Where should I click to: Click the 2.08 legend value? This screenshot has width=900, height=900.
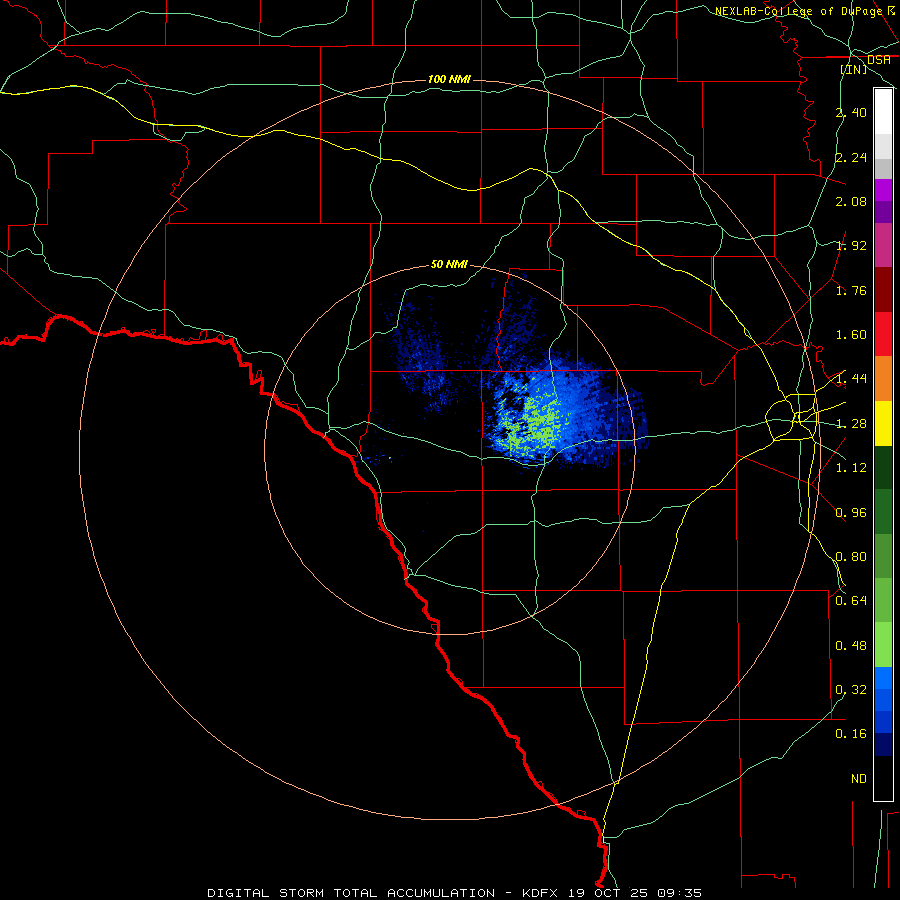(x=851, y=201)
